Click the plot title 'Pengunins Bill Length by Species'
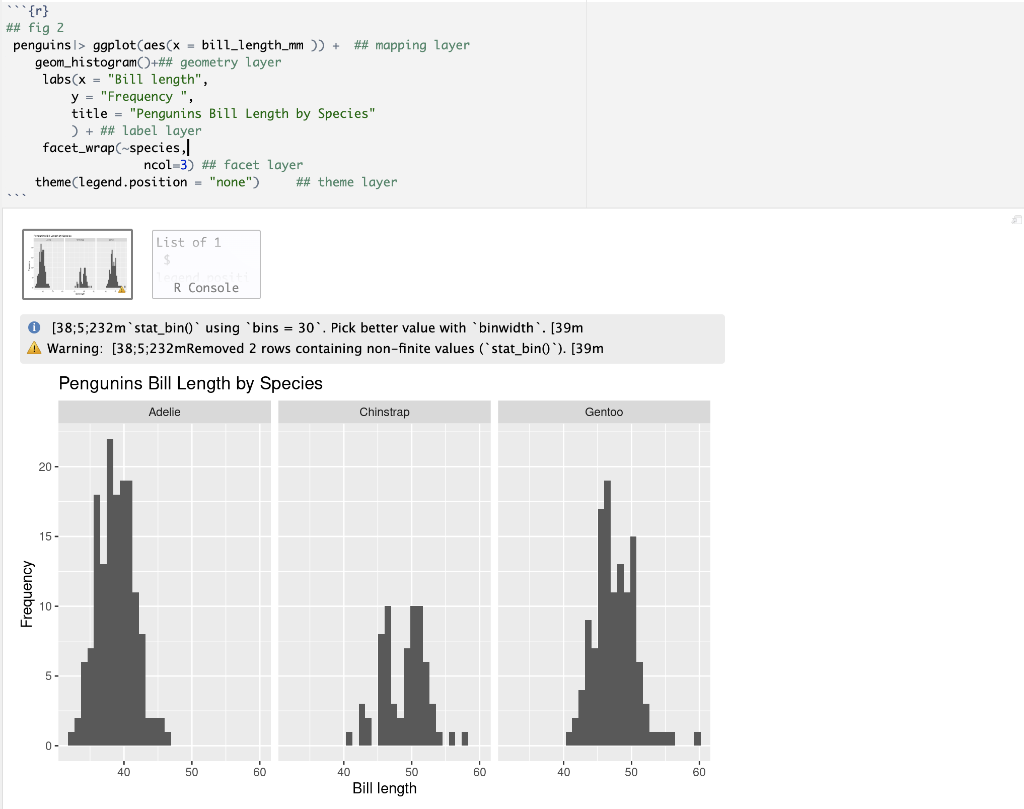This screenshot has height=809, width=1024. pos(191,383)
